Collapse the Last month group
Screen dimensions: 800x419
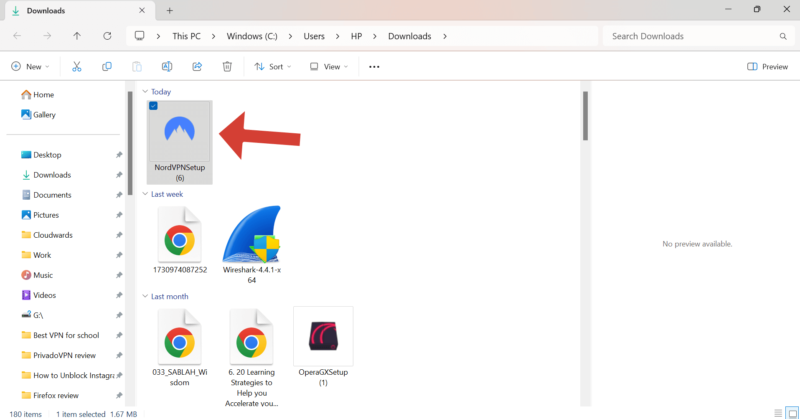pos(145,296)
